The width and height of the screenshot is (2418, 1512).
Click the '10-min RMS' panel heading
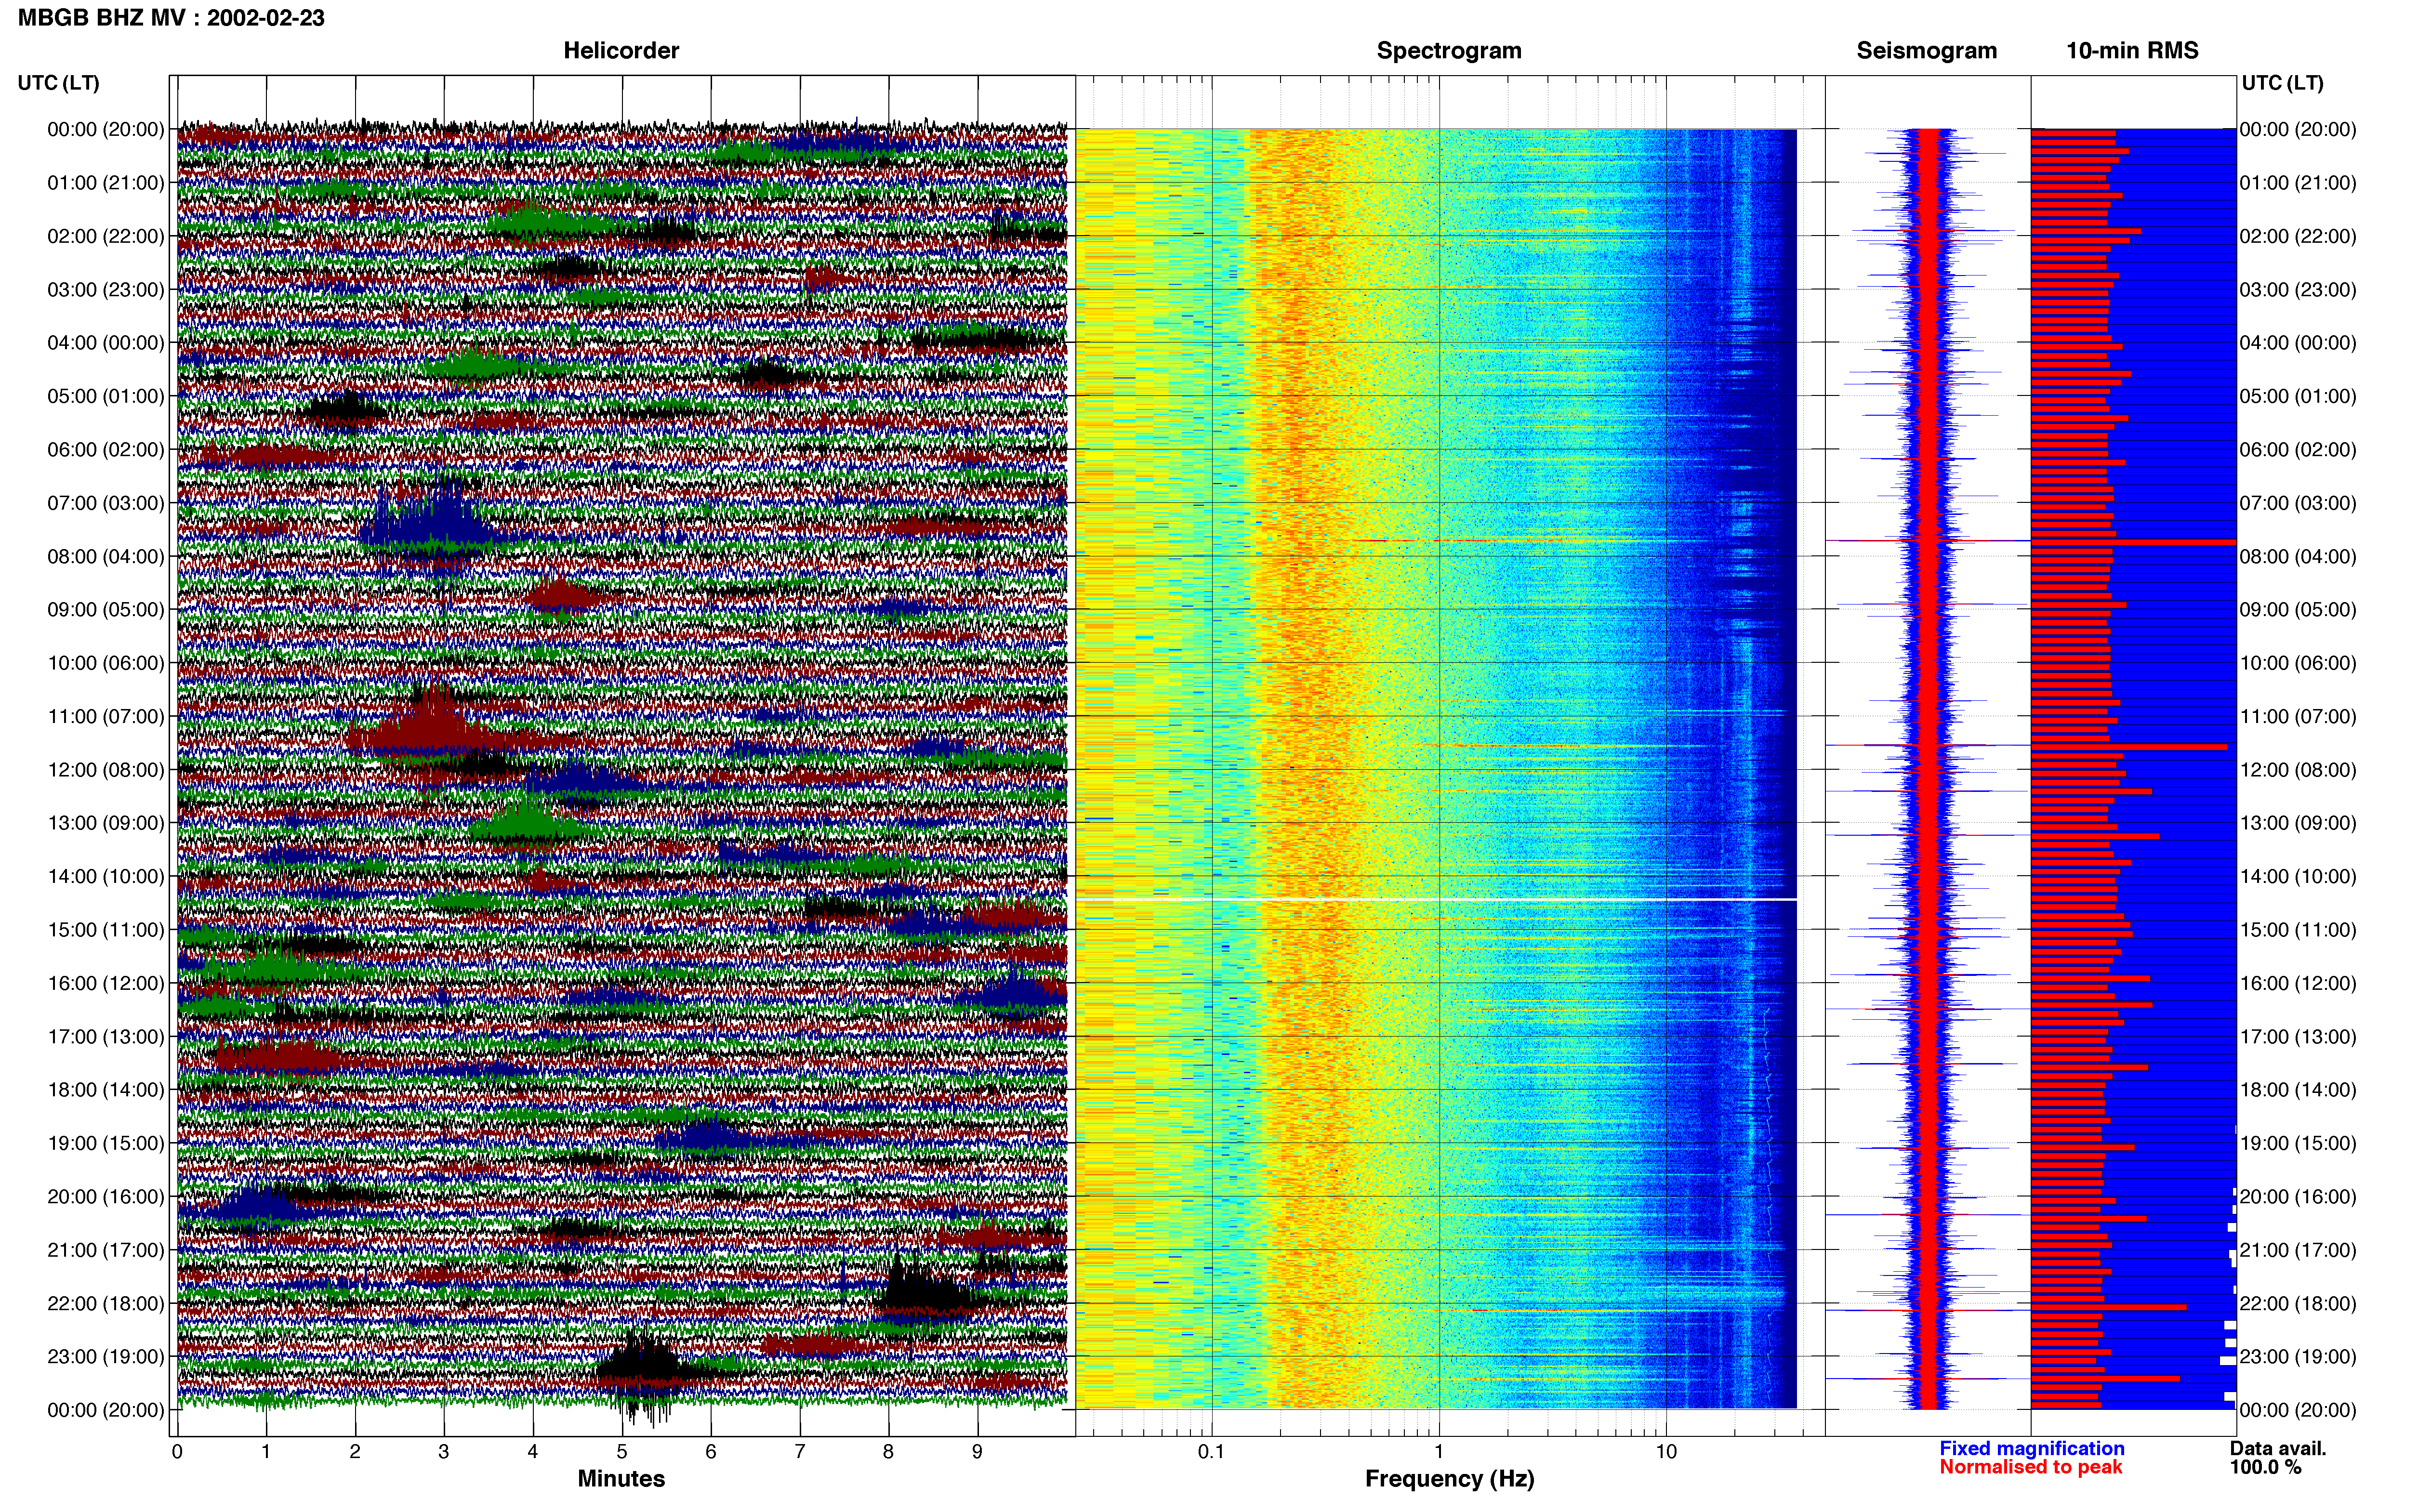[x=2132, y=51]
